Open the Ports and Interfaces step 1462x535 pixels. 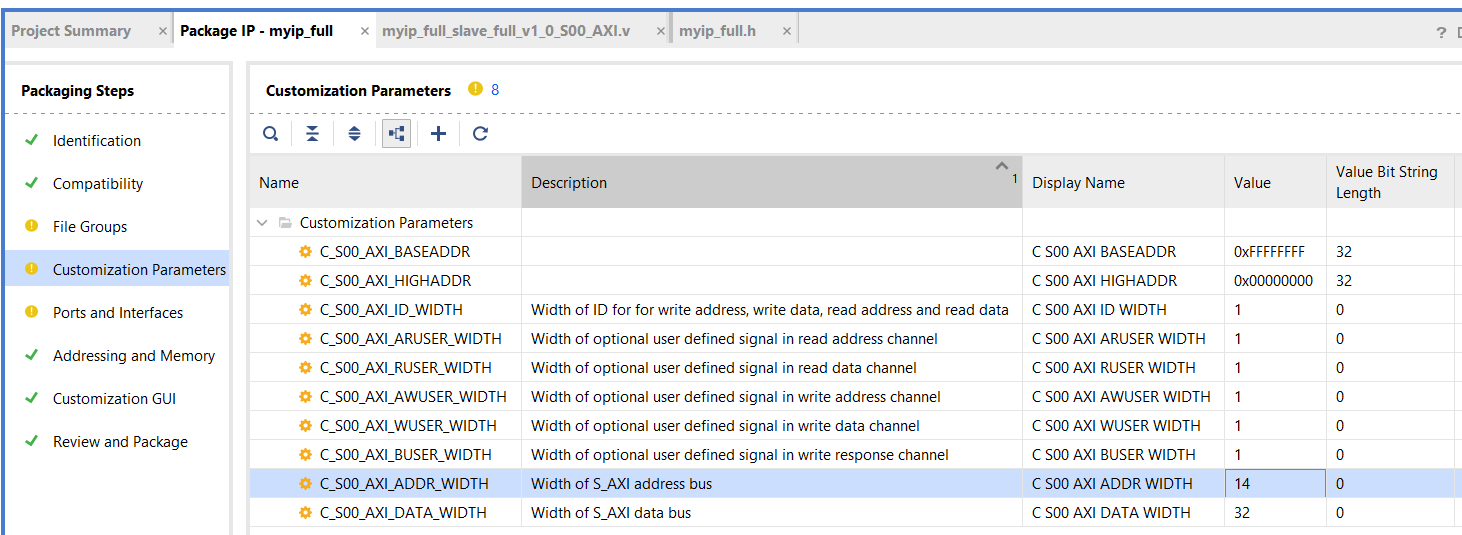(x=118, y=313)
